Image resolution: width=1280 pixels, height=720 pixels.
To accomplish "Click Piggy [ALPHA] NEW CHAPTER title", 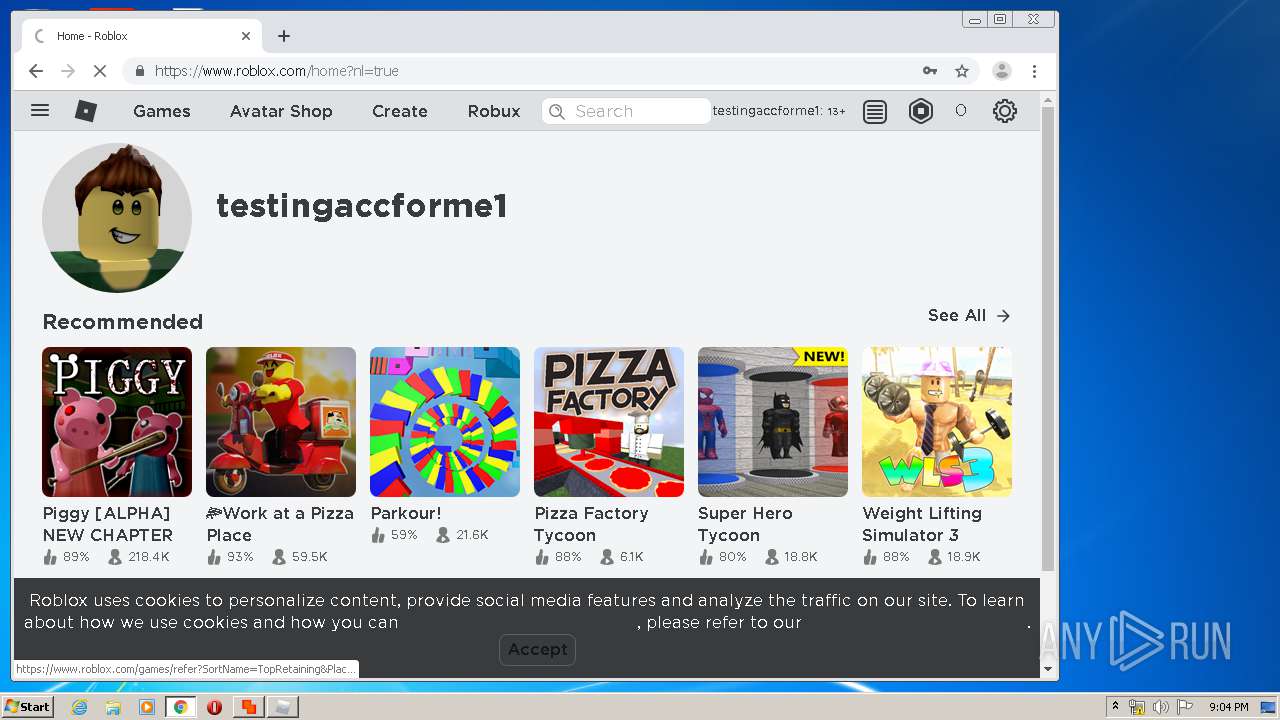I will click(108, 524).
